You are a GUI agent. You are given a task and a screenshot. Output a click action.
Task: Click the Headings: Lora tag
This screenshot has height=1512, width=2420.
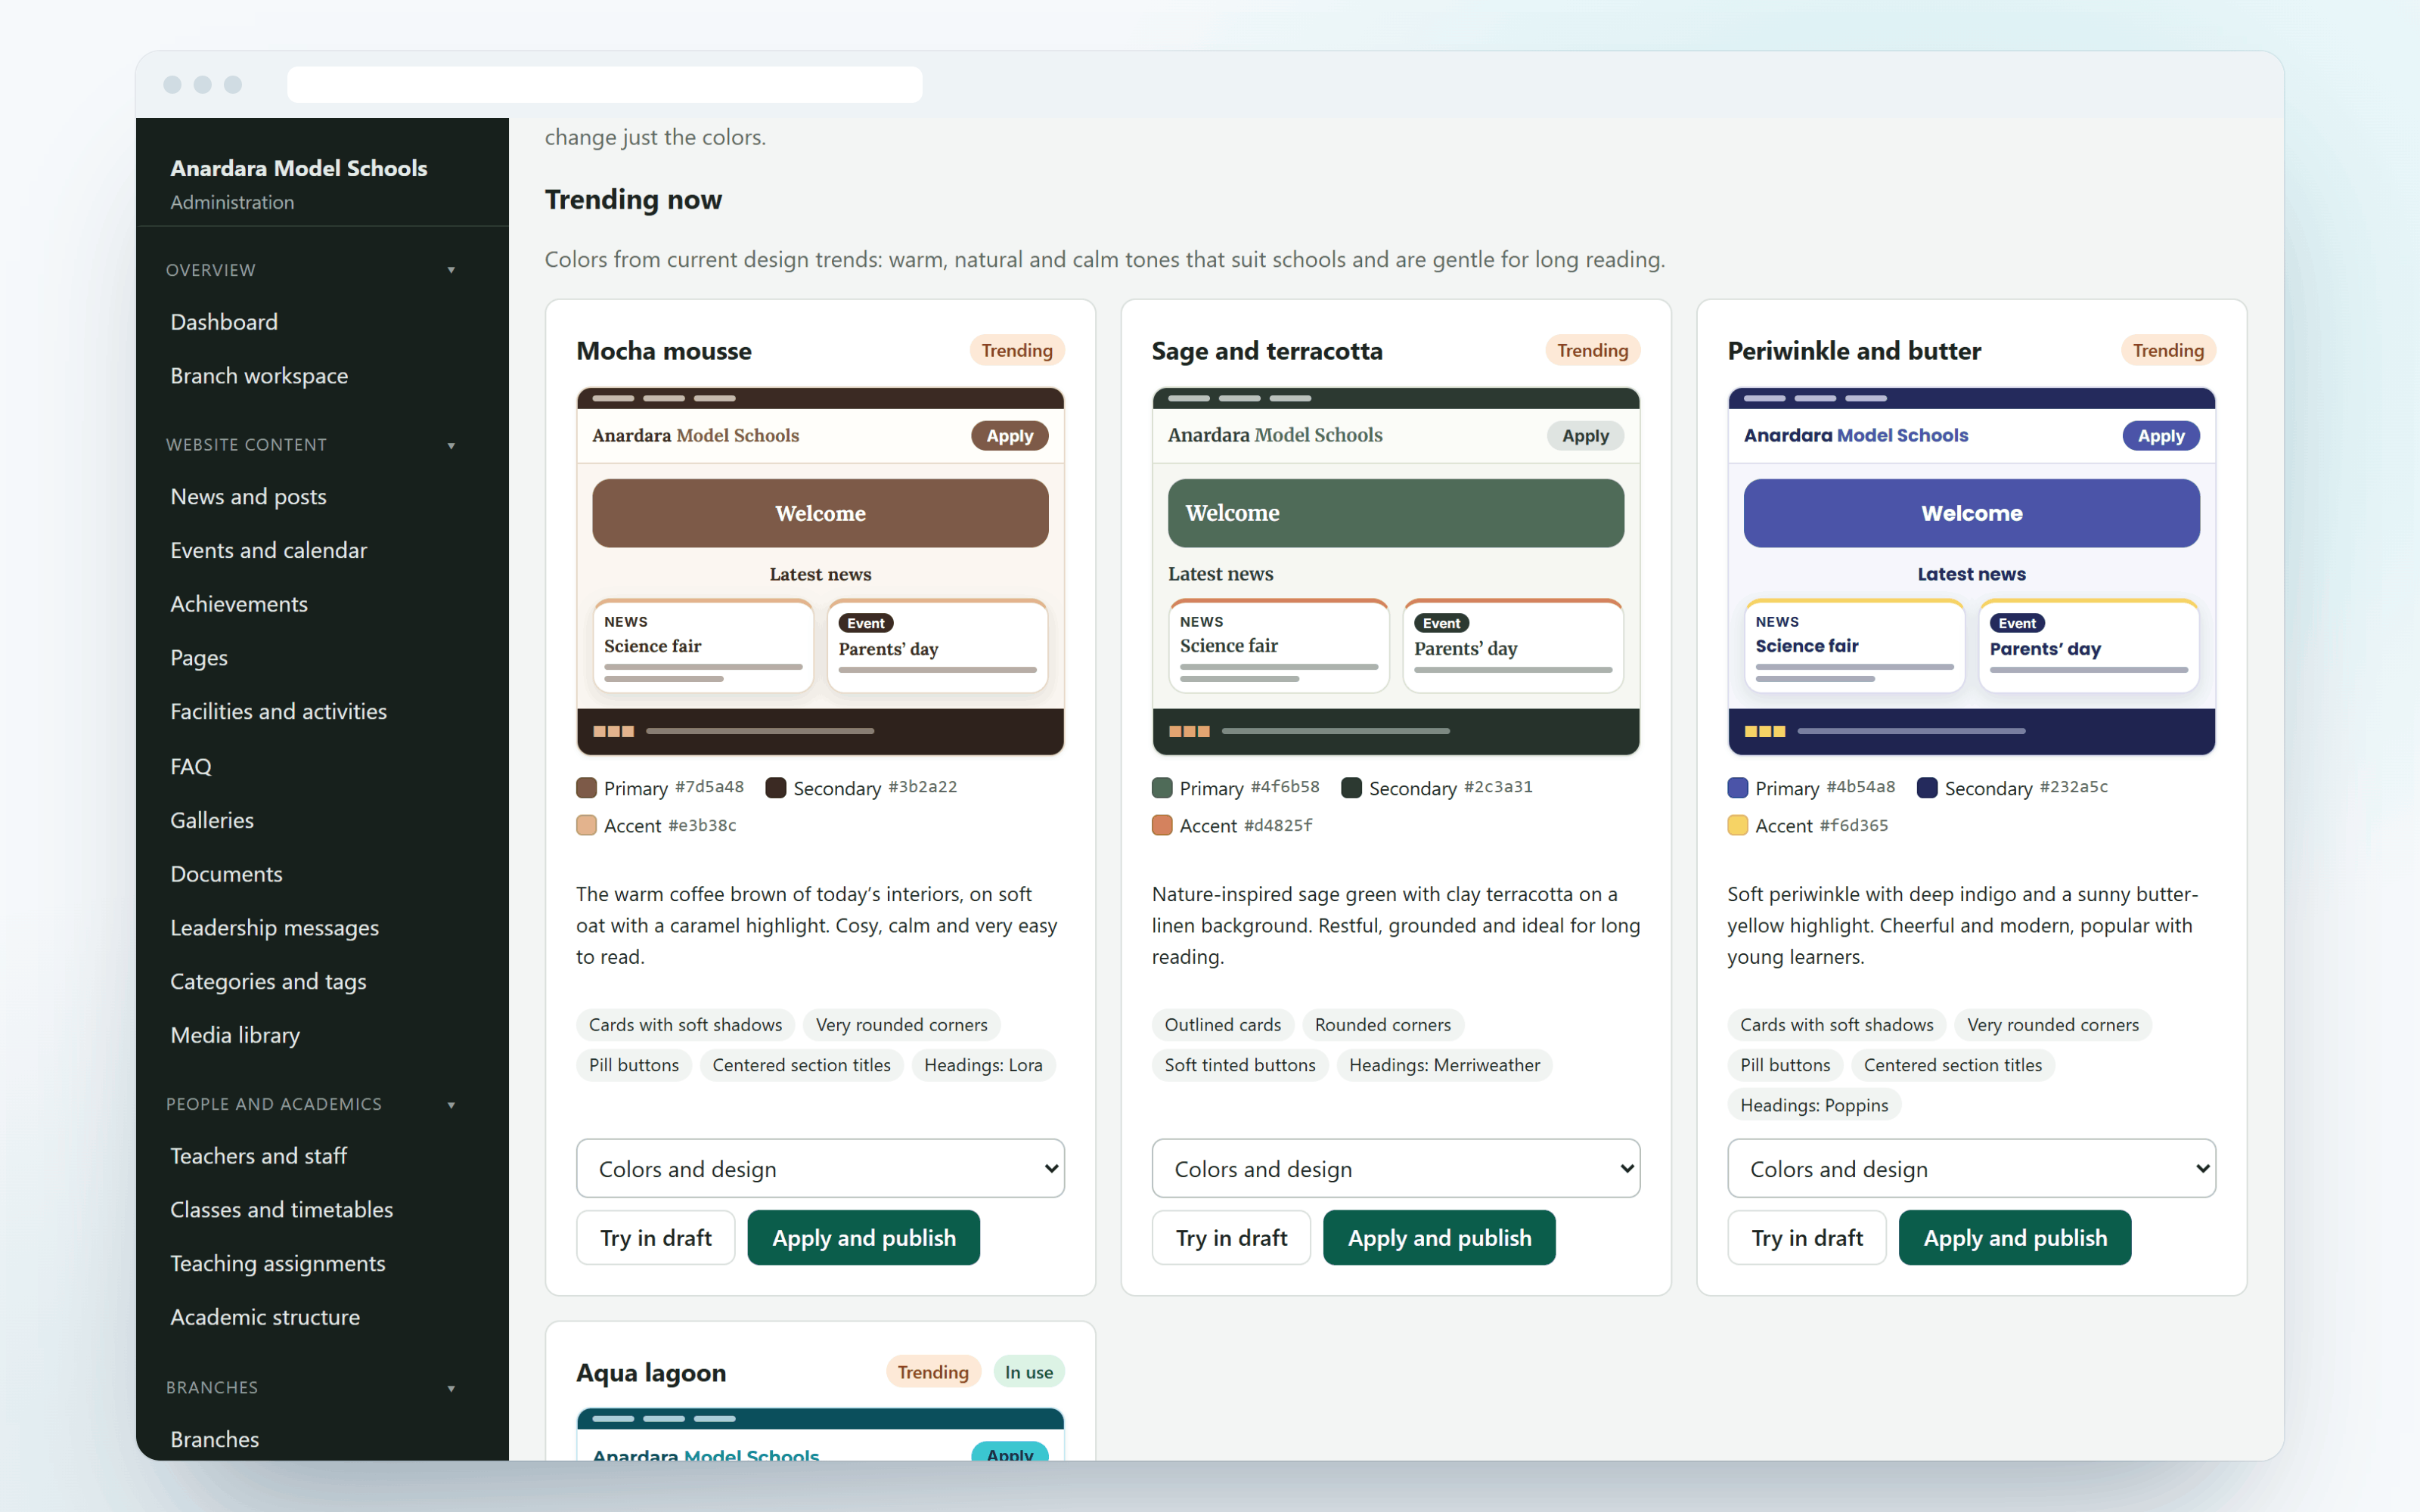click(x=983, y=1065)
